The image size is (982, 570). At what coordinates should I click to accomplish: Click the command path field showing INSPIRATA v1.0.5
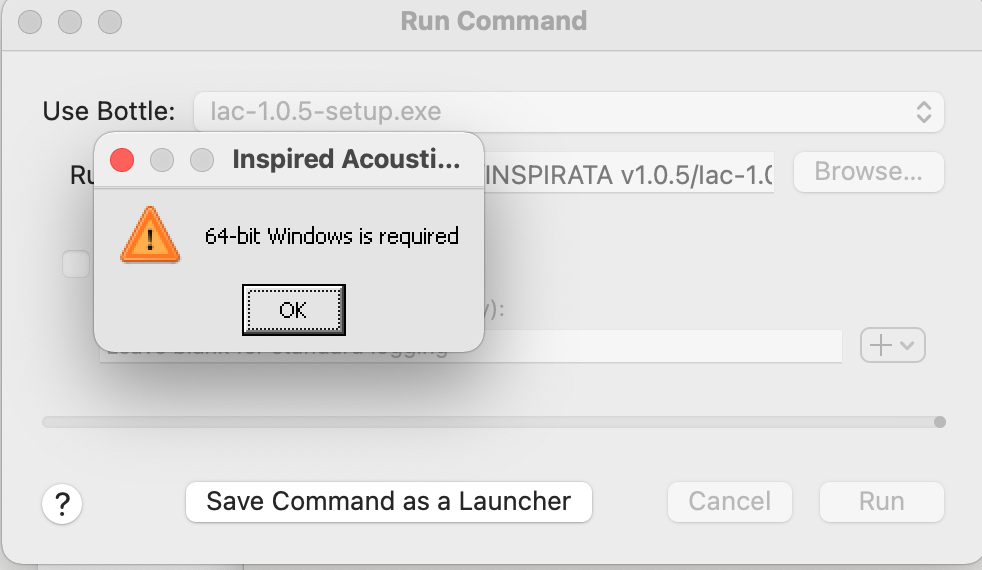click(629, 173)
